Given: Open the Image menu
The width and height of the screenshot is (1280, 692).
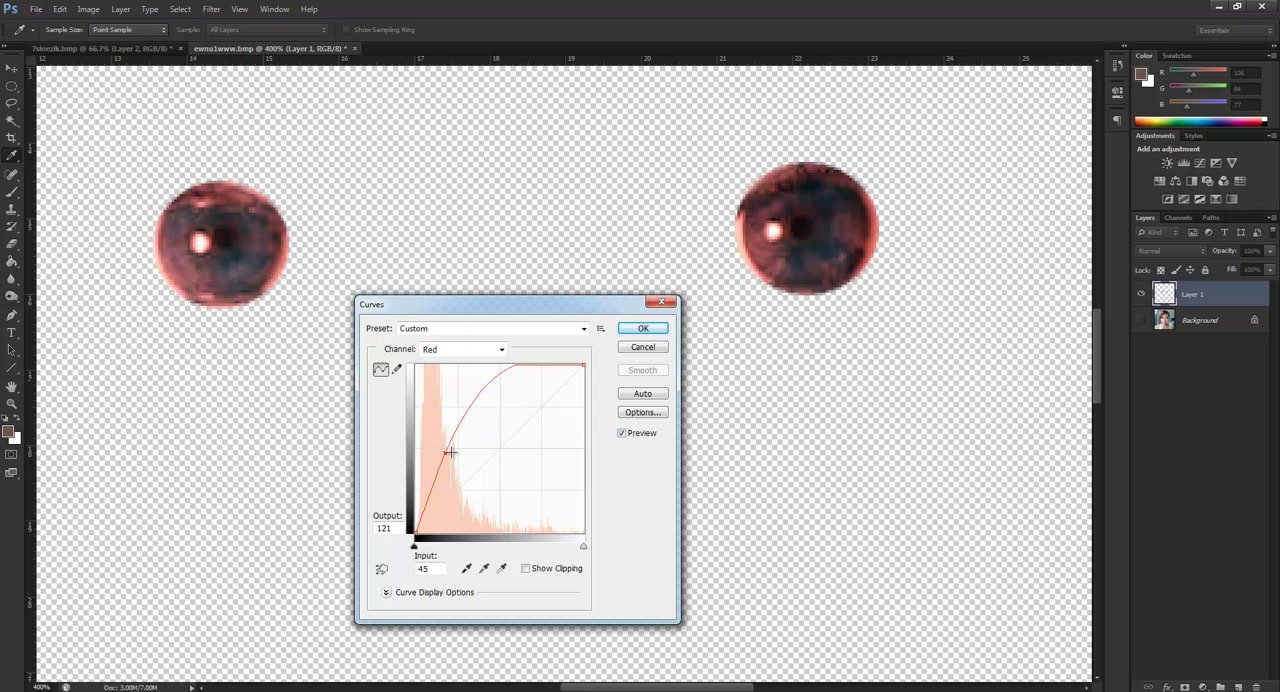Looking at the screenshot, I should 88,9.
